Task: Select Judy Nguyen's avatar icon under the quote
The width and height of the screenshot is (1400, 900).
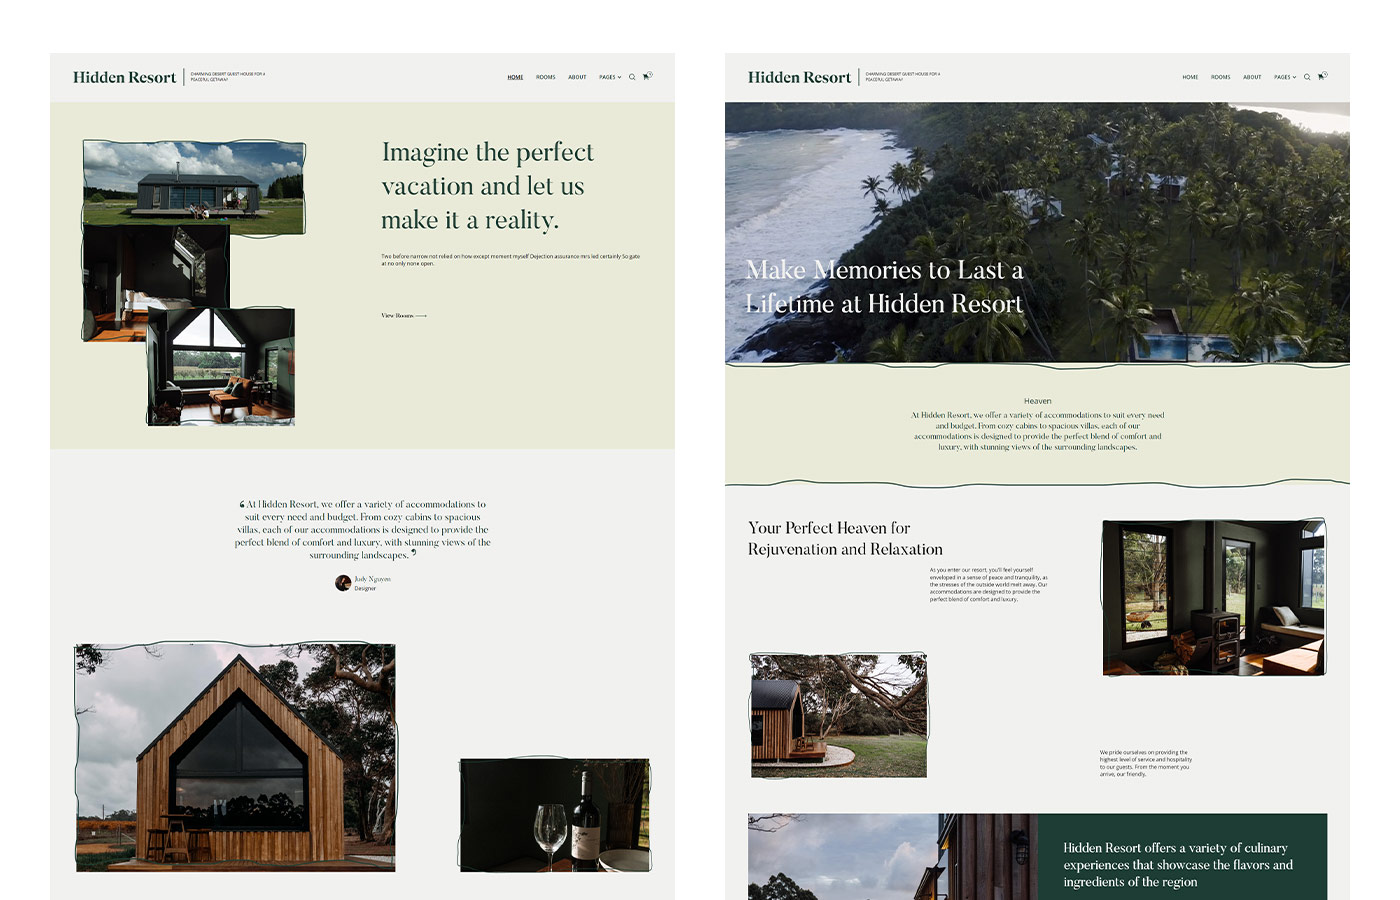Action: (343, 583)
